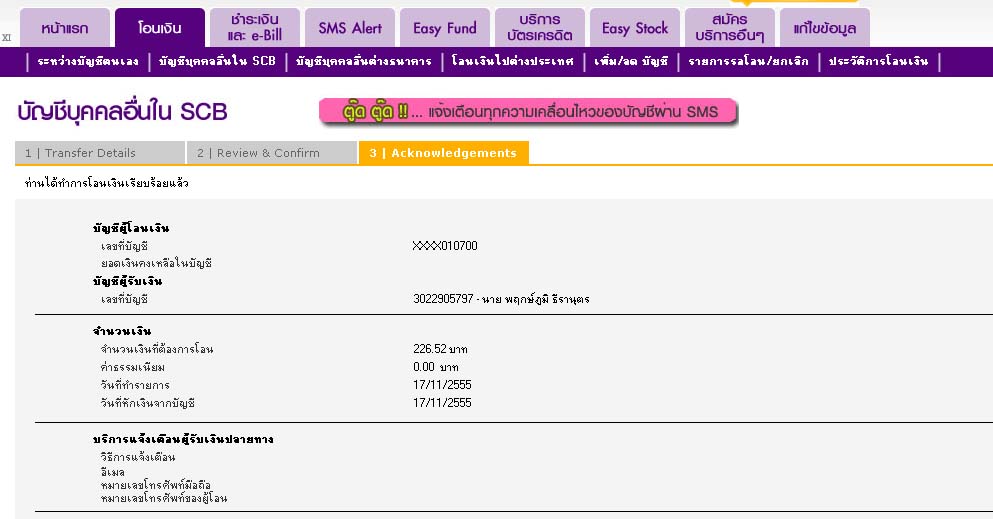Select step 1 Transfer Details

[x=100, y=153]
